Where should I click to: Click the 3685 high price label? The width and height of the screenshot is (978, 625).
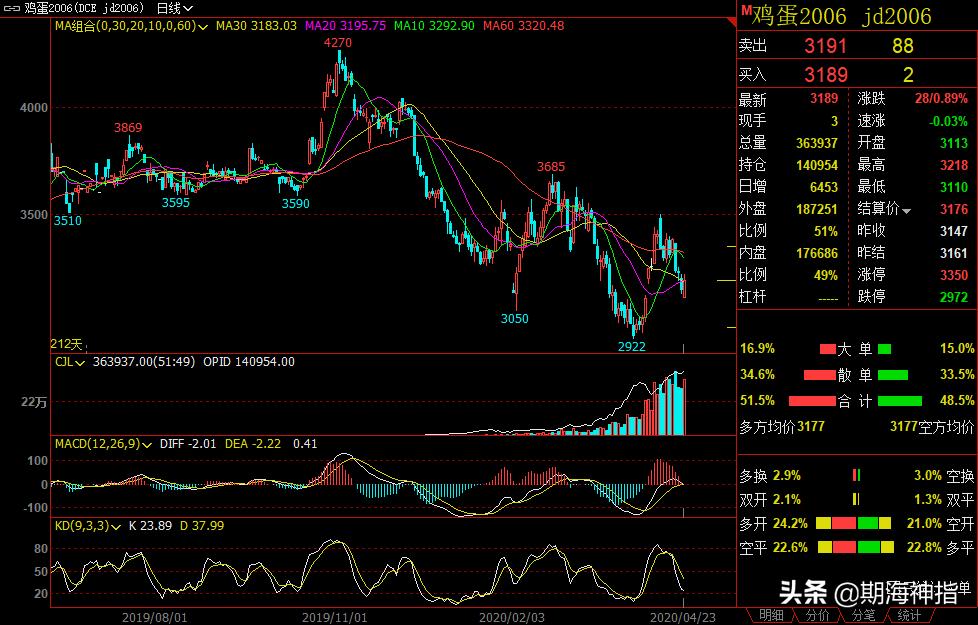coord(551,167)
